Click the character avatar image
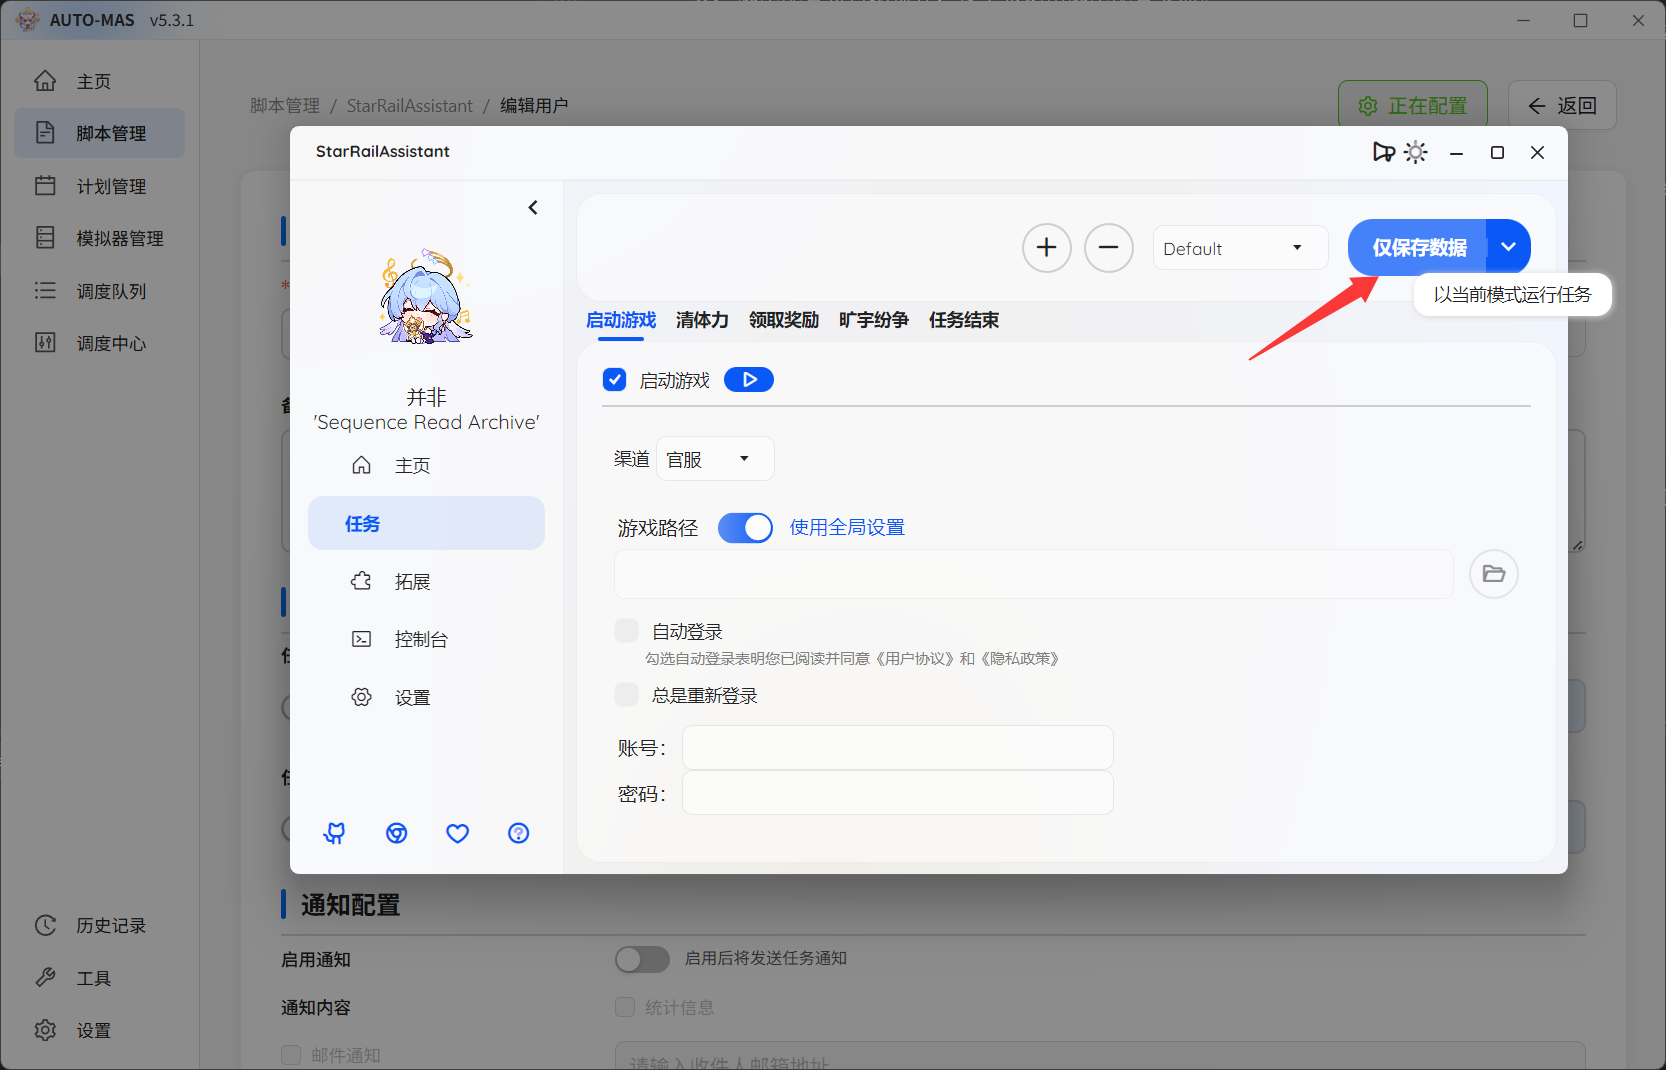1666x1070 pixels. click(426, 297)
